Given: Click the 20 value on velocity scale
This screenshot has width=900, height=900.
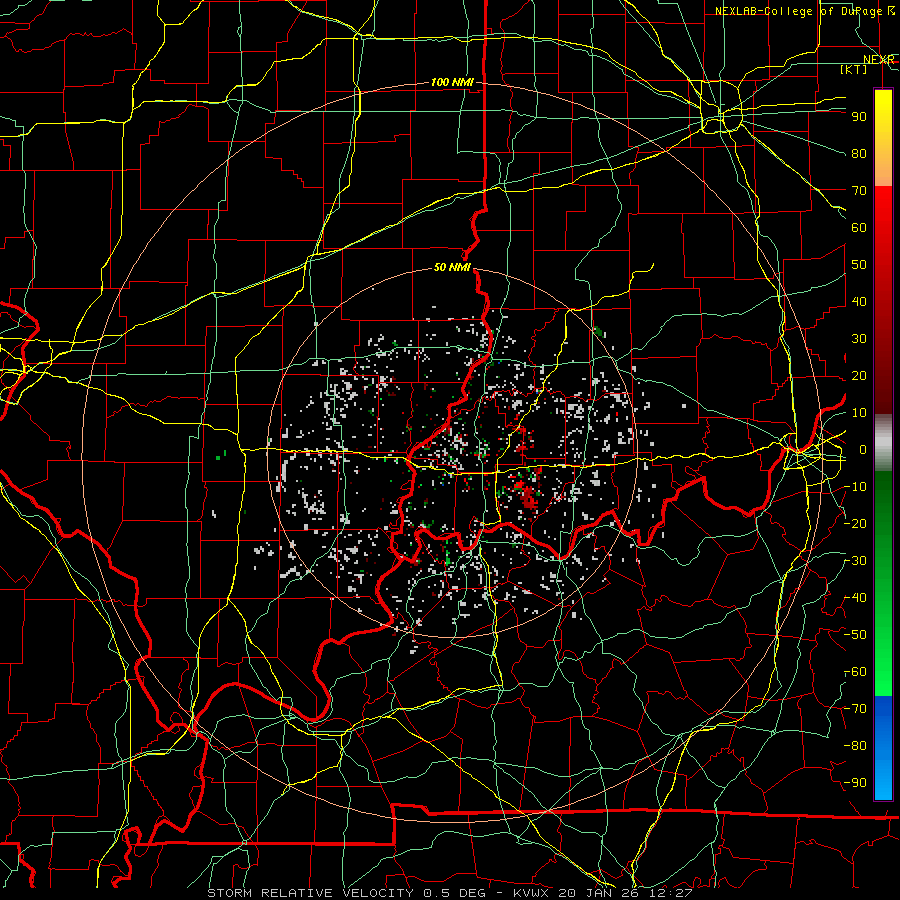Looking at the screenshot, I should click(859, 375).
